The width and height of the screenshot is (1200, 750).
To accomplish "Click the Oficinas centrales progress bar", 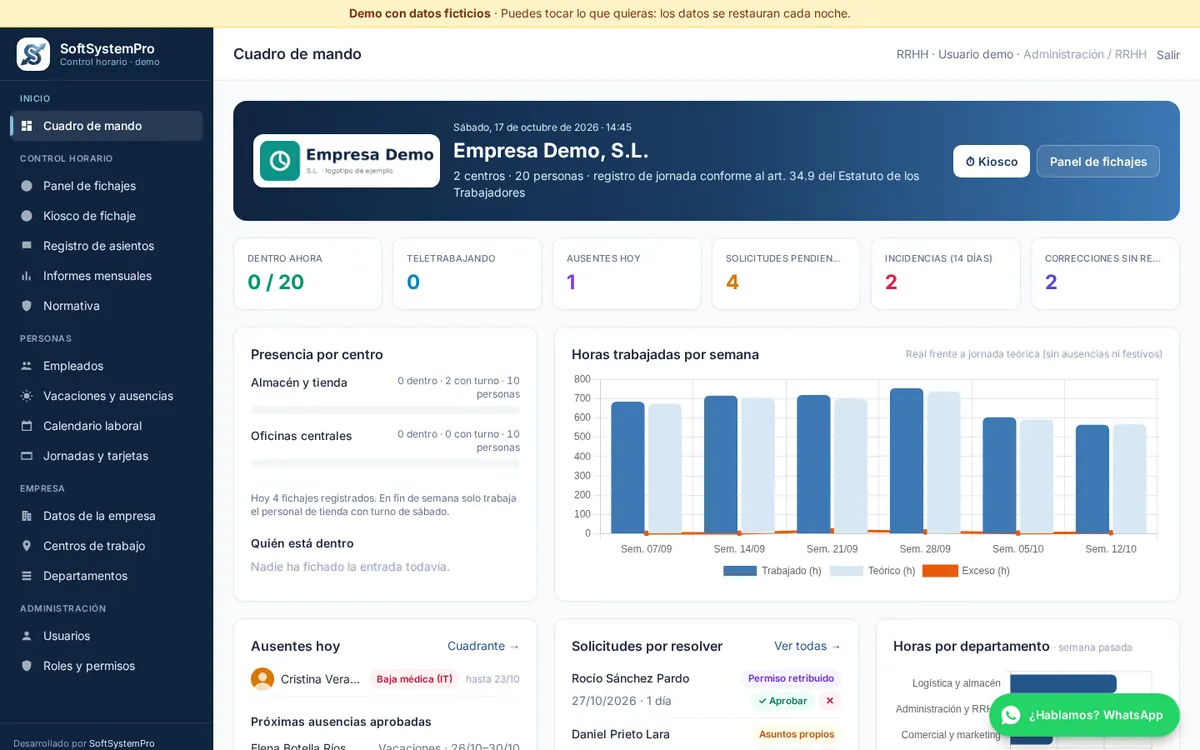I will pos(385,464).
